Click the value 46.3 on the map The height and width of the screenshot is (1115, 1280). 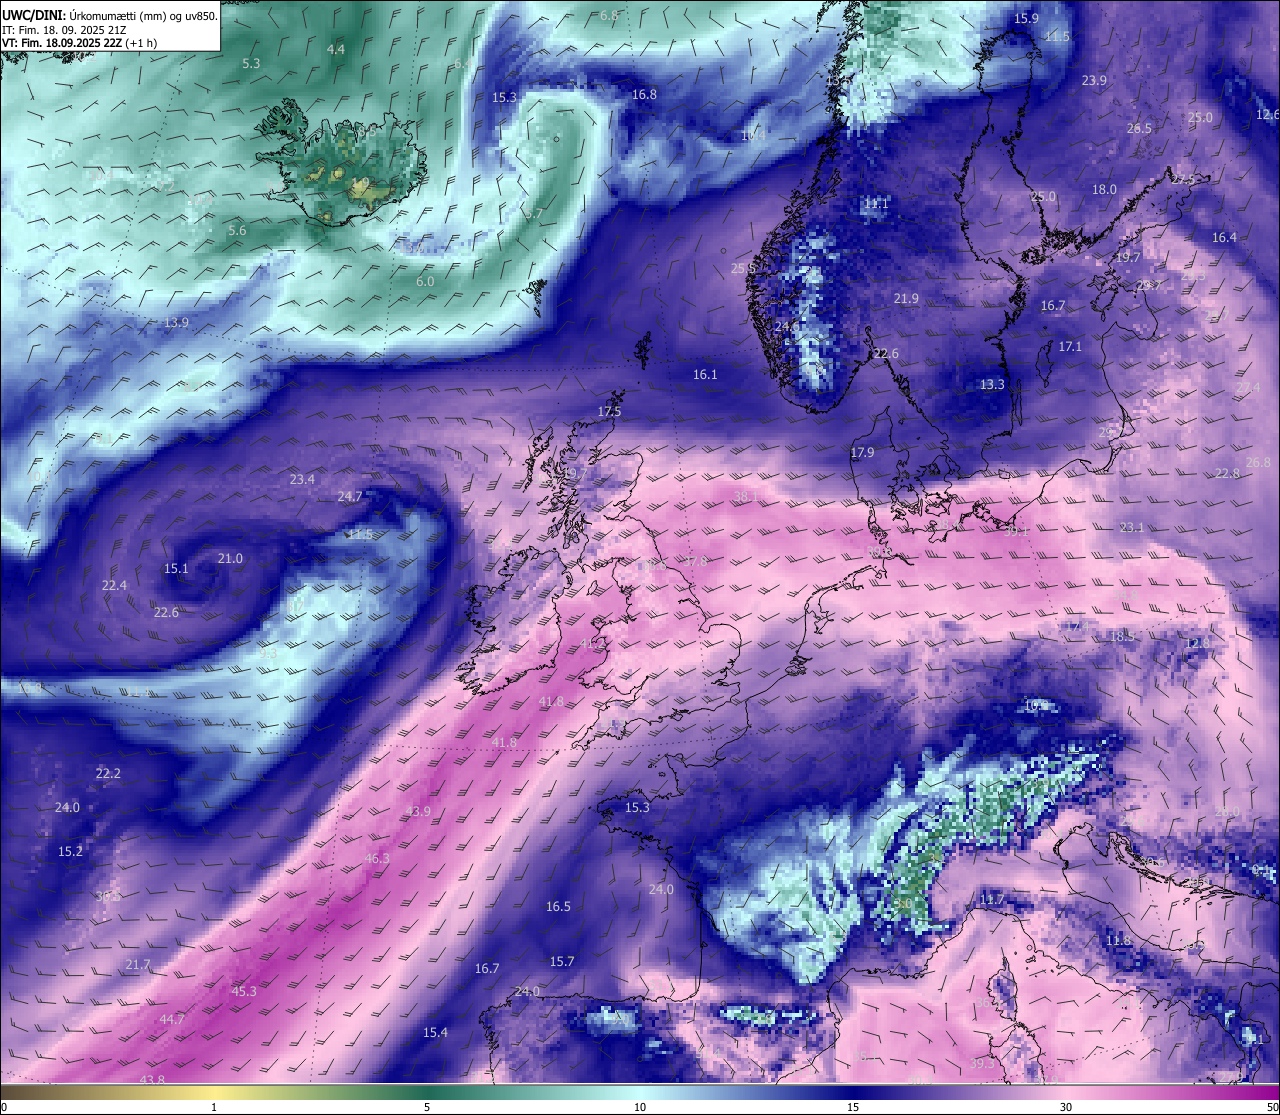coord(377,858)
